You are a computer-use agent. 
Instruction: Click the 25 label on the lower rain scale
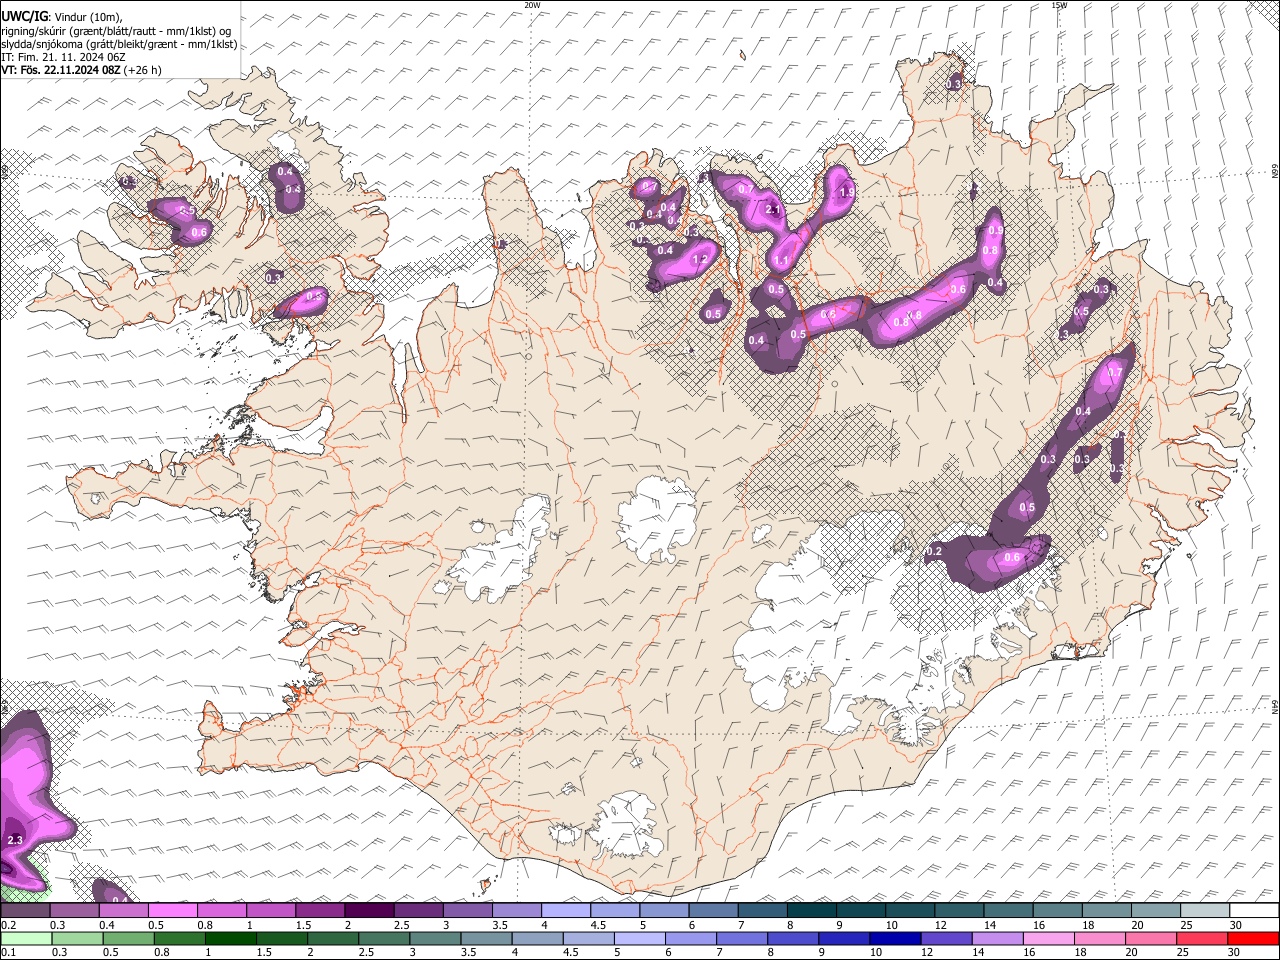coord(1185,953)
